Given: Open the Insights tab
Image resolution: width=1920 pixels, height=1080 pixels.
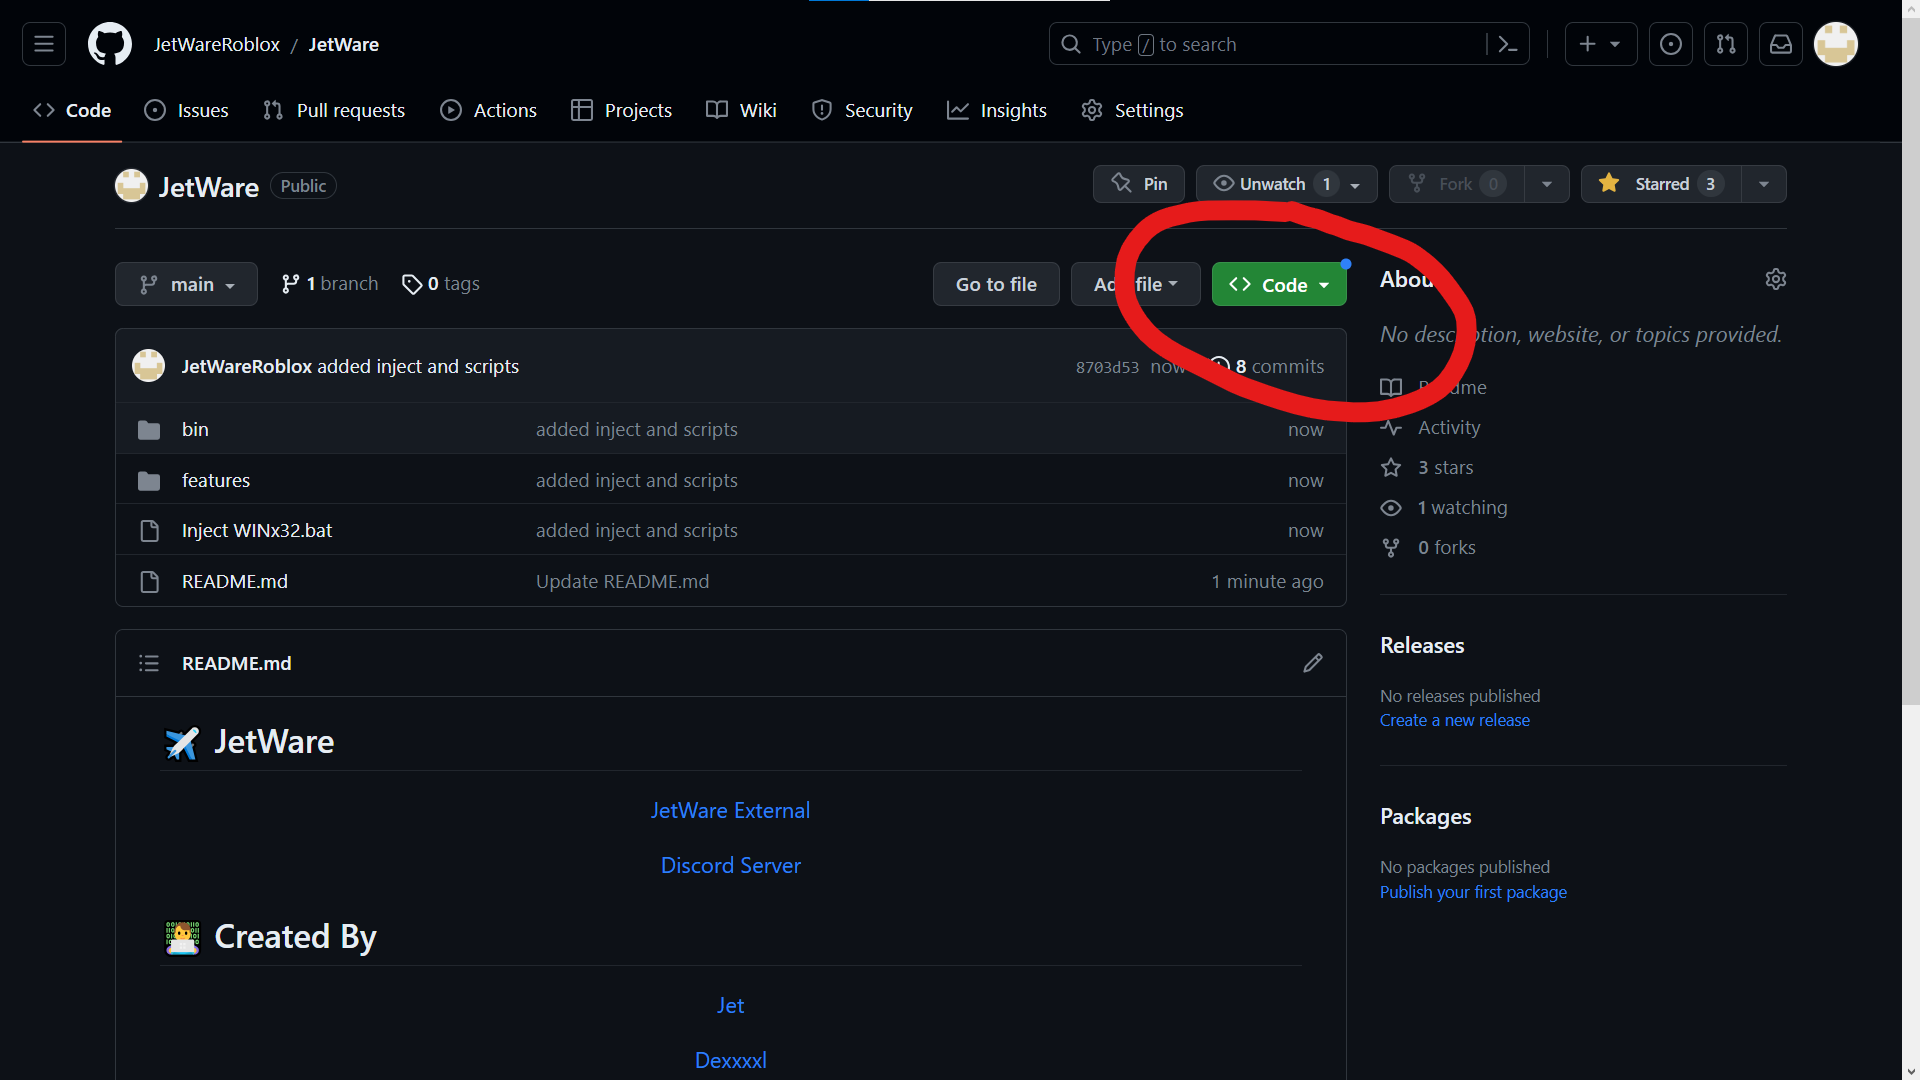Looking at the screenshot, I should [997, 110].
